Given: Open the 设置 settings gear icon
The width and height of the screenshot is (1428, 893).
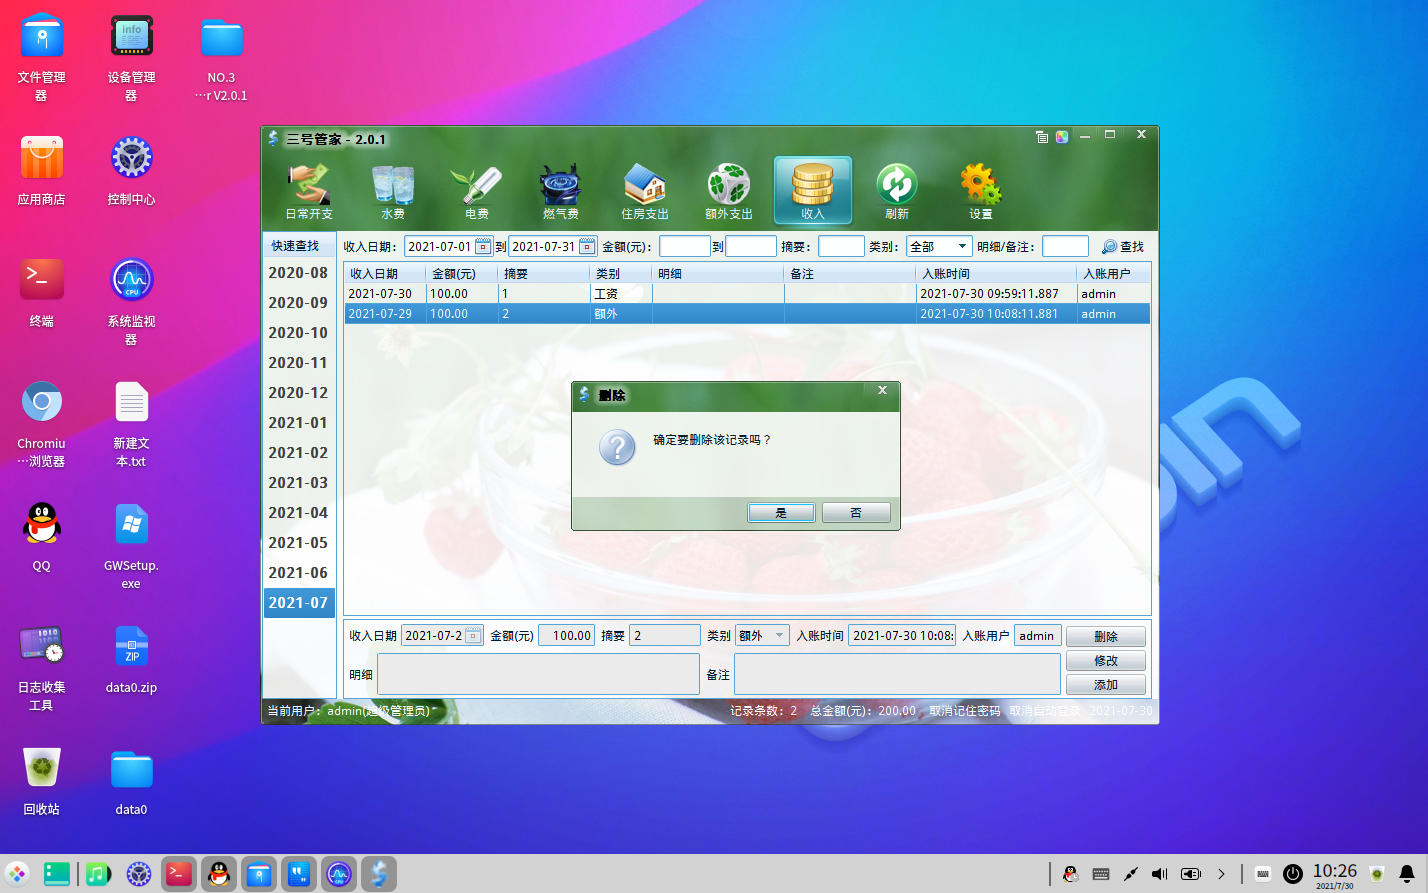Looking at the screenshot, I should click(981, 191).
